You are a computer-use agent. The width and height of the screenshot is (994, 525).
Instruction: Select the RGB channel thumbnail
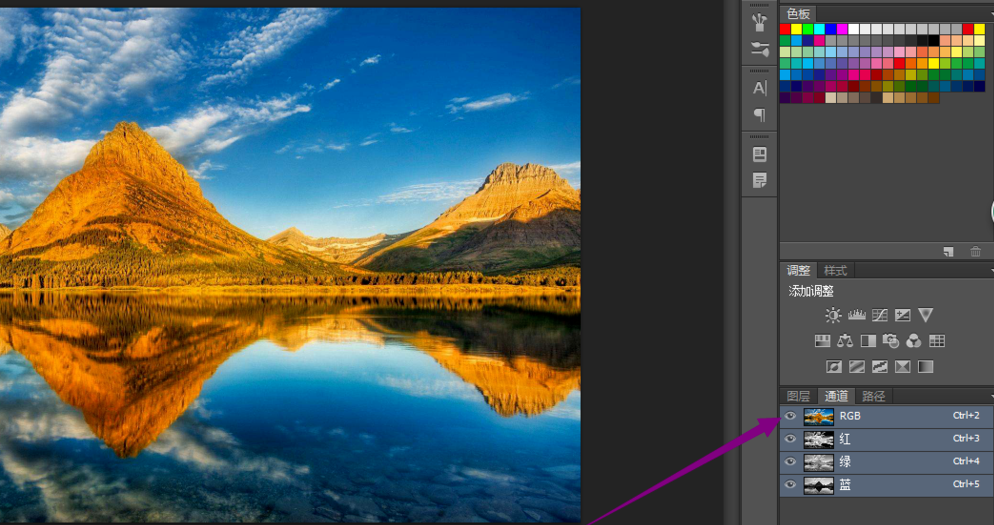818,417
